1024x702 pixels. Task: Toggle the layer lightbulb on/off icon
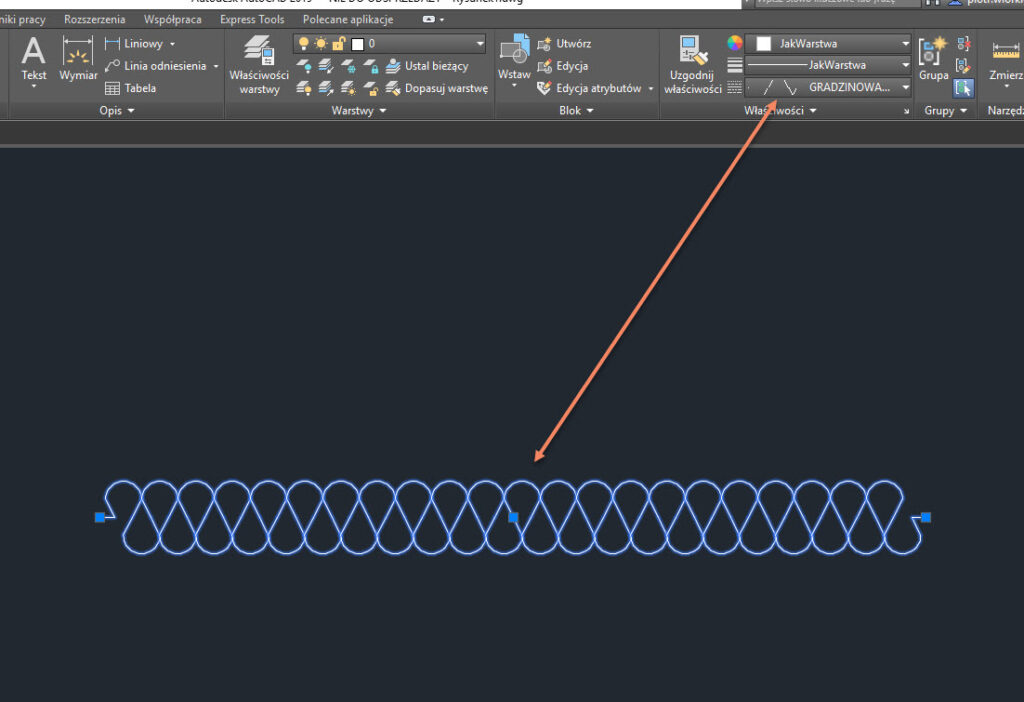pos(304,44)
